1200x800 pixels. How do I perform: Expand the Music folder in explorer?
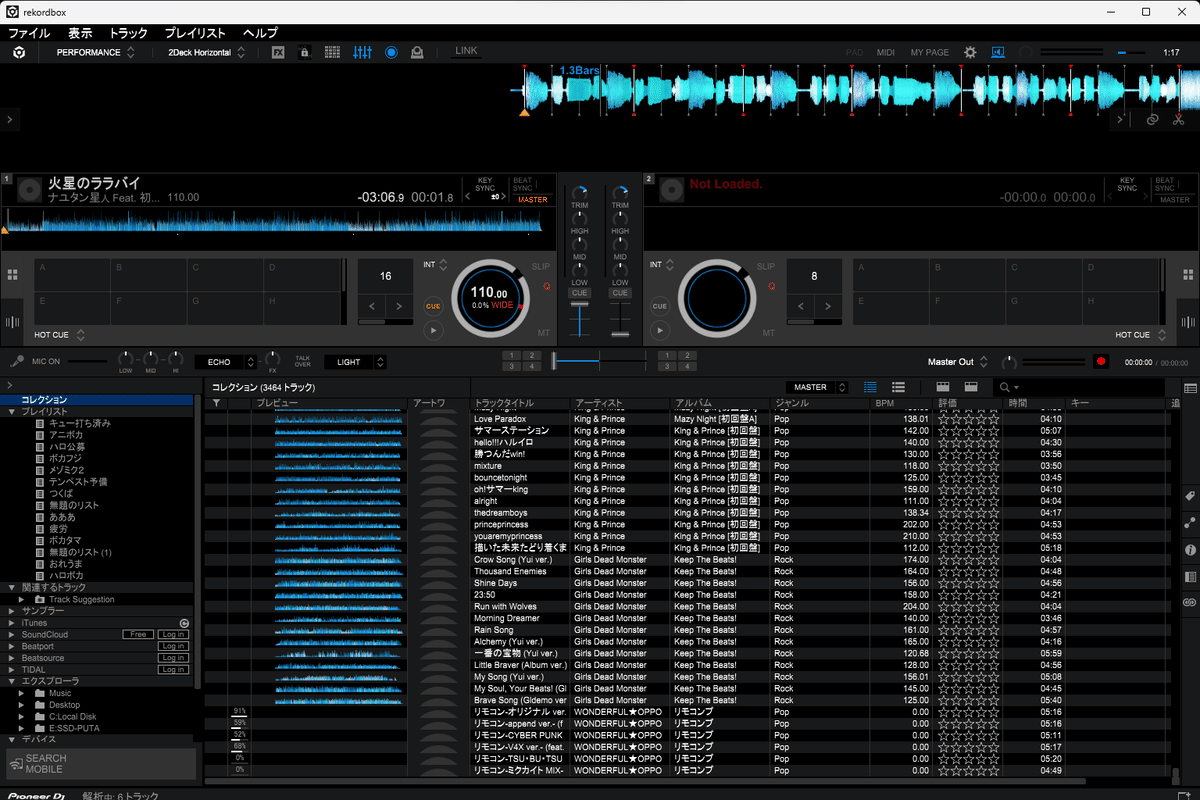[21, 693]
